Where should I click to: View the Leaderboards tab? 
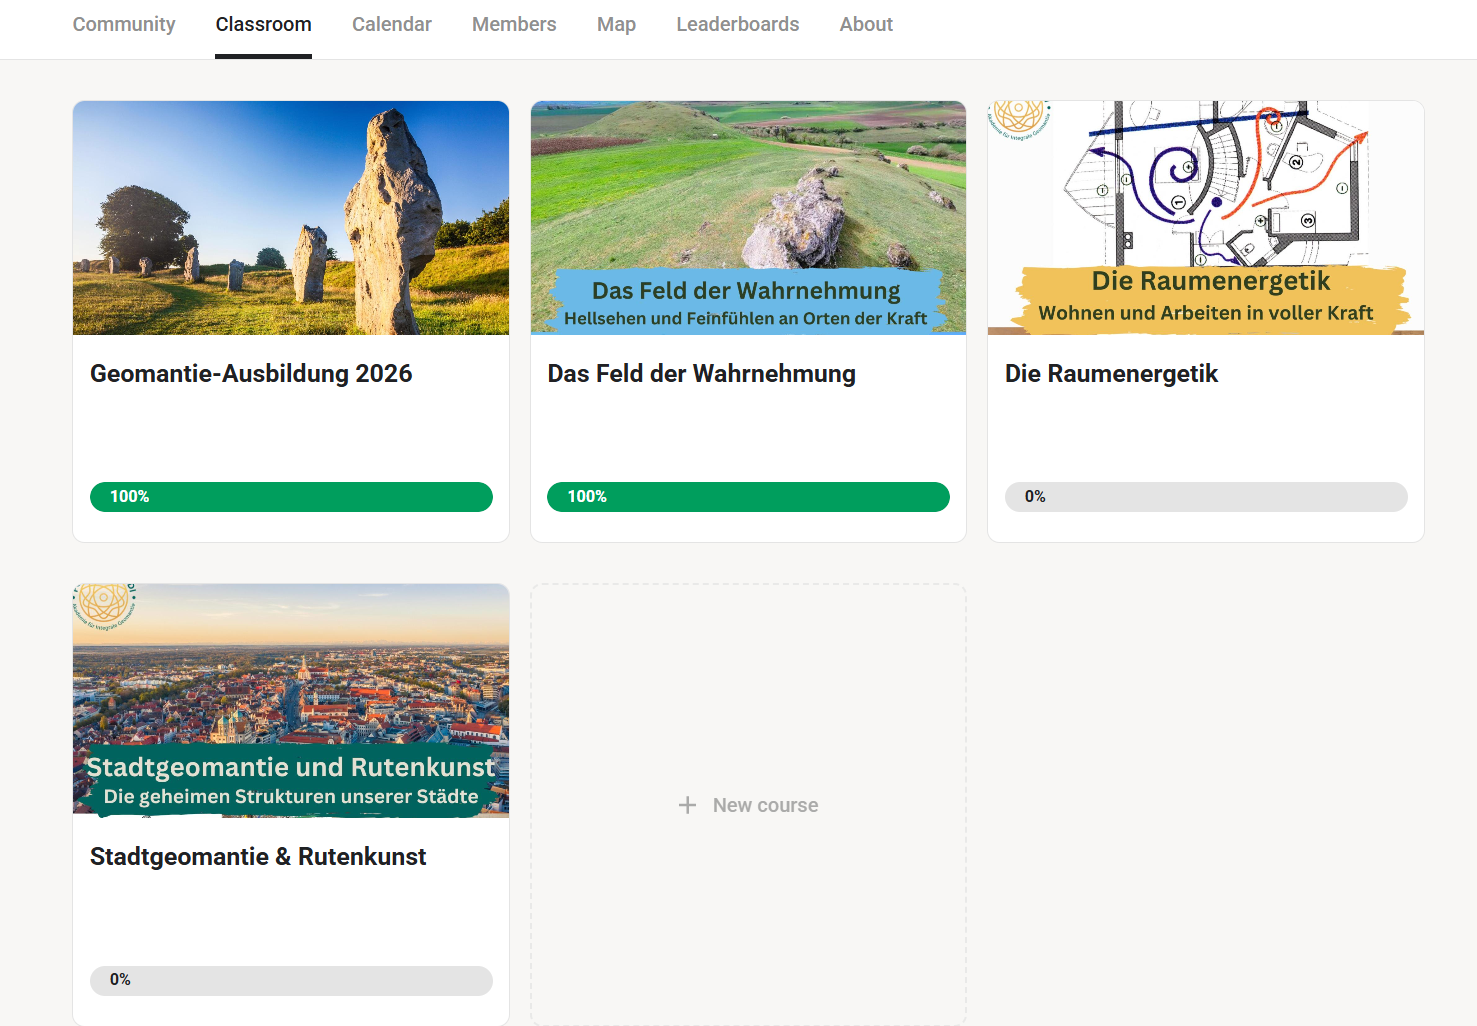pos(737,24)
